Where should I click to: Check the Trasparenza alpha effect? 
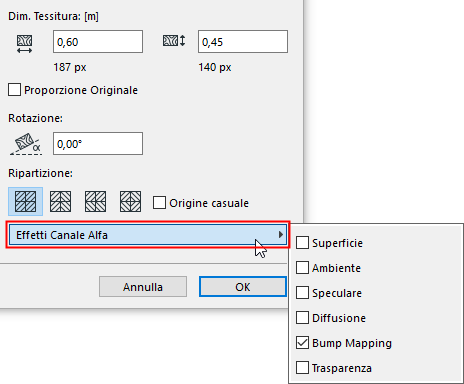click(x=302, y=368)
